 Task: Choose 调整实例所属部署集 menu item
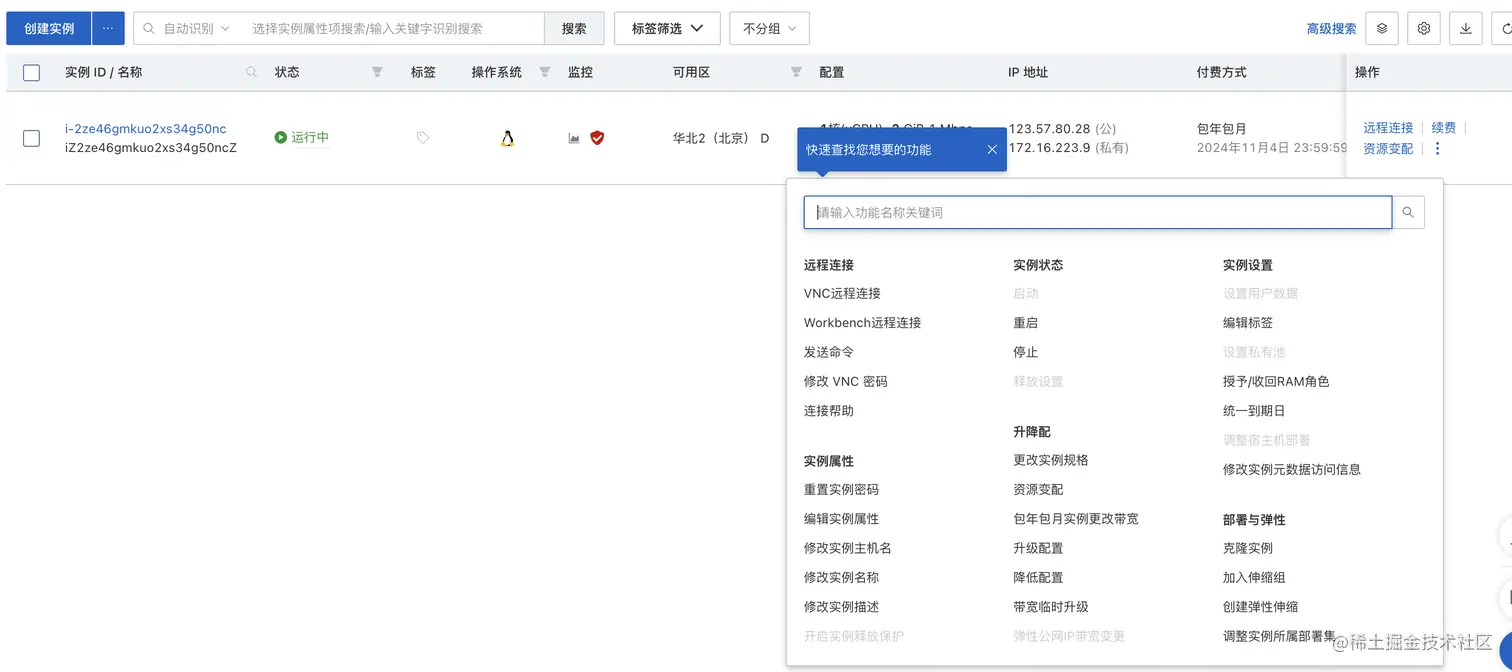pyautogui.click(x=1279, y=636)
